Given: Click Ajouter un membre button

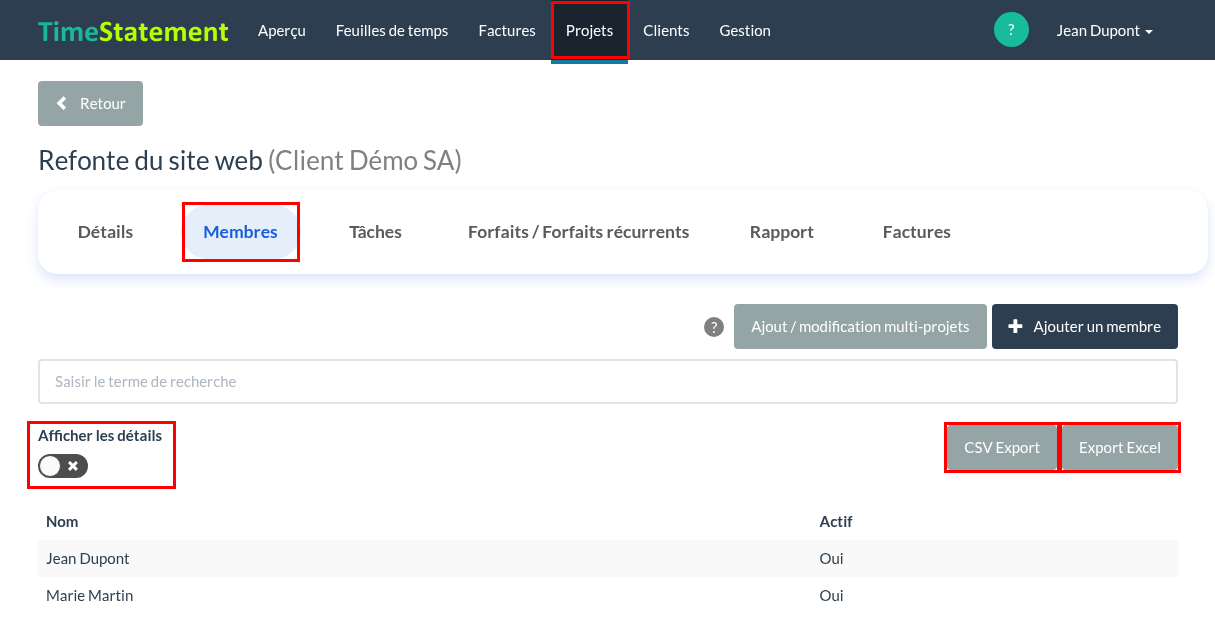Looking at the screenshot, I should (1085, 327).
